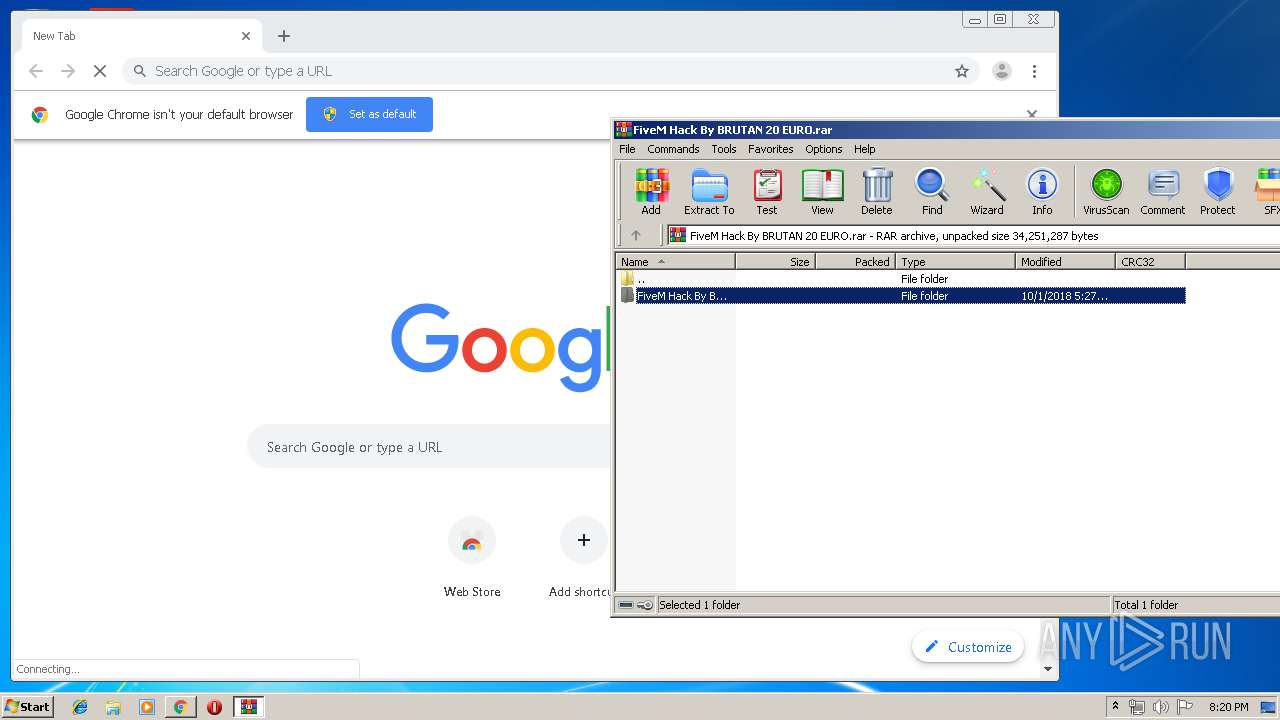The image size is (1280, 720).
Task: Click the Add shortcut tile
Action: pyautogui.click(x=582, y=558)
